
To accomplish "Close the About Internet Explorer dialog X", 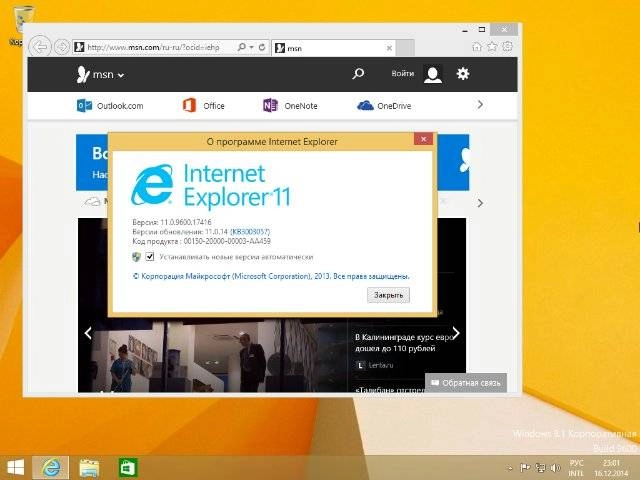I will point(423,139).
